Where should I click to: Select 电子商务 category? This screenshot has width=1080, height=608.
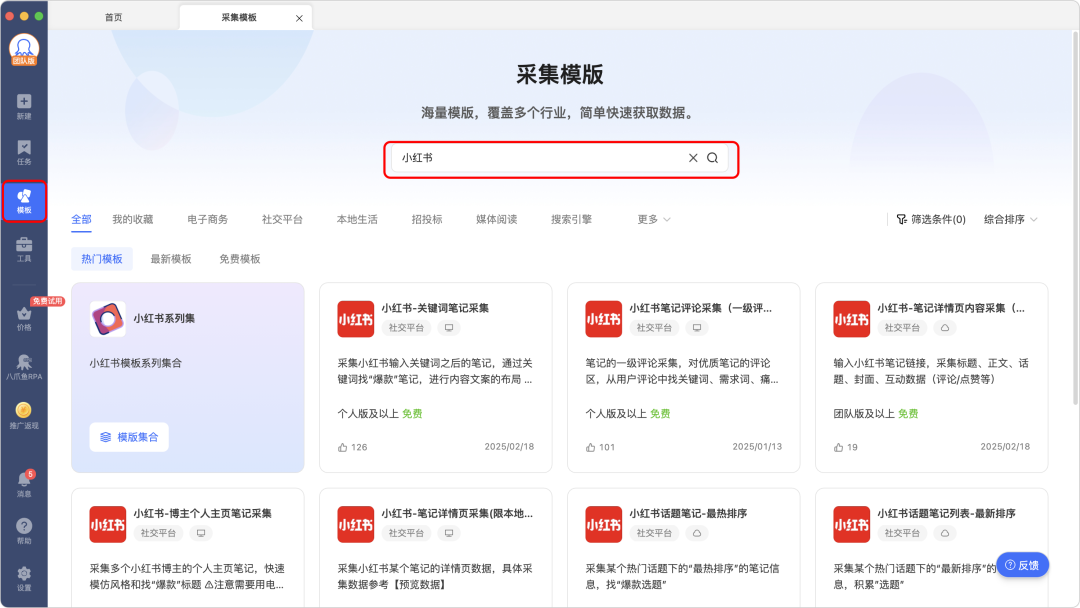tap(207, 220)
